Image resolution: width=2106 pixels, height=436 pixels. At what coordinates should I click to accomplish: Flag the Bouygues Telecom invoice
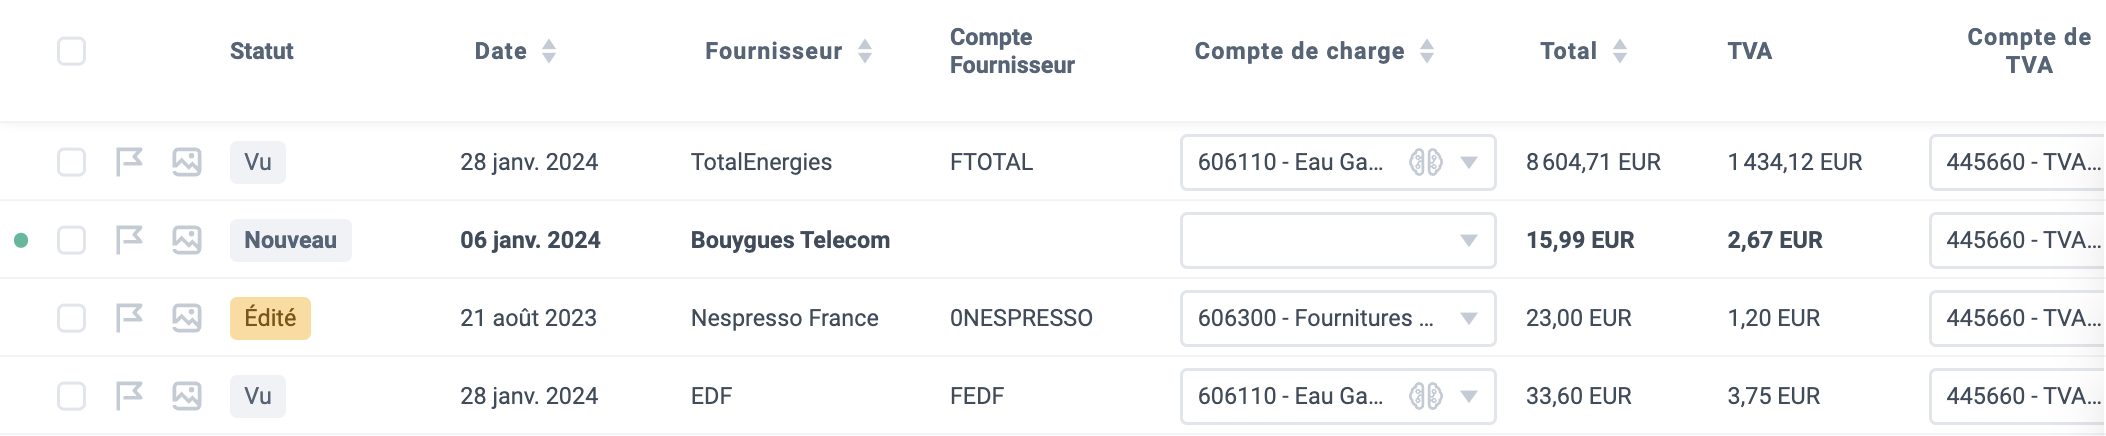coord(129,240)
